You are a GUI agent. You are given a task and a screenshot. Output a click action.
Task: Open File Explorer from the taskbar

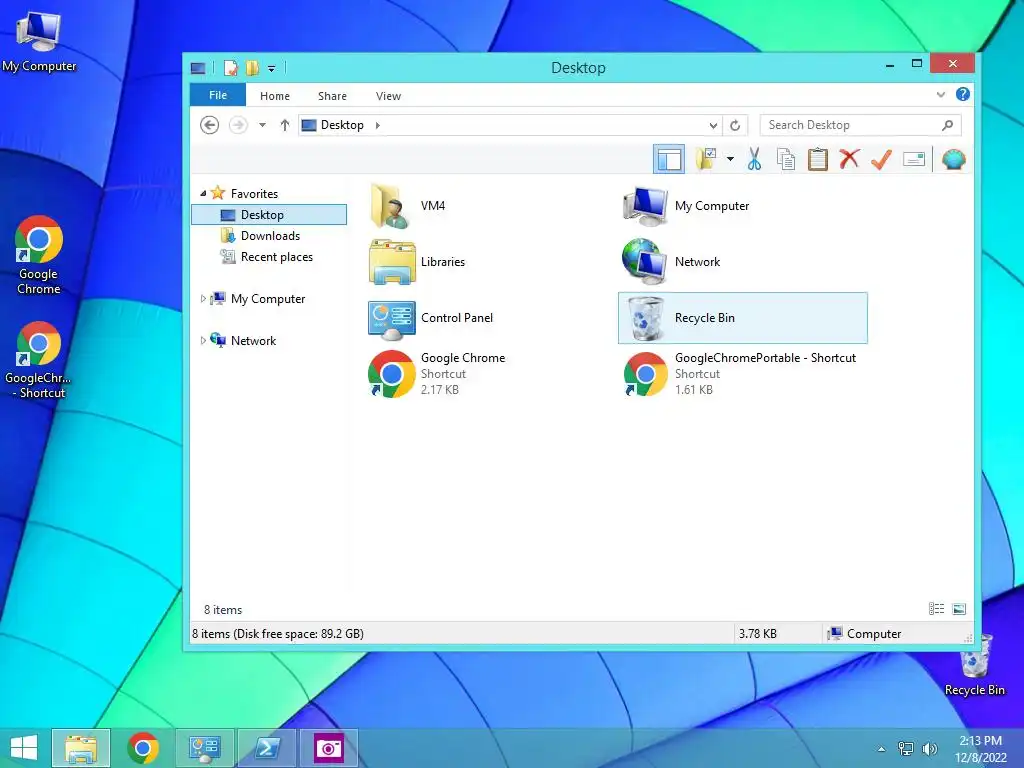(81, 748)
